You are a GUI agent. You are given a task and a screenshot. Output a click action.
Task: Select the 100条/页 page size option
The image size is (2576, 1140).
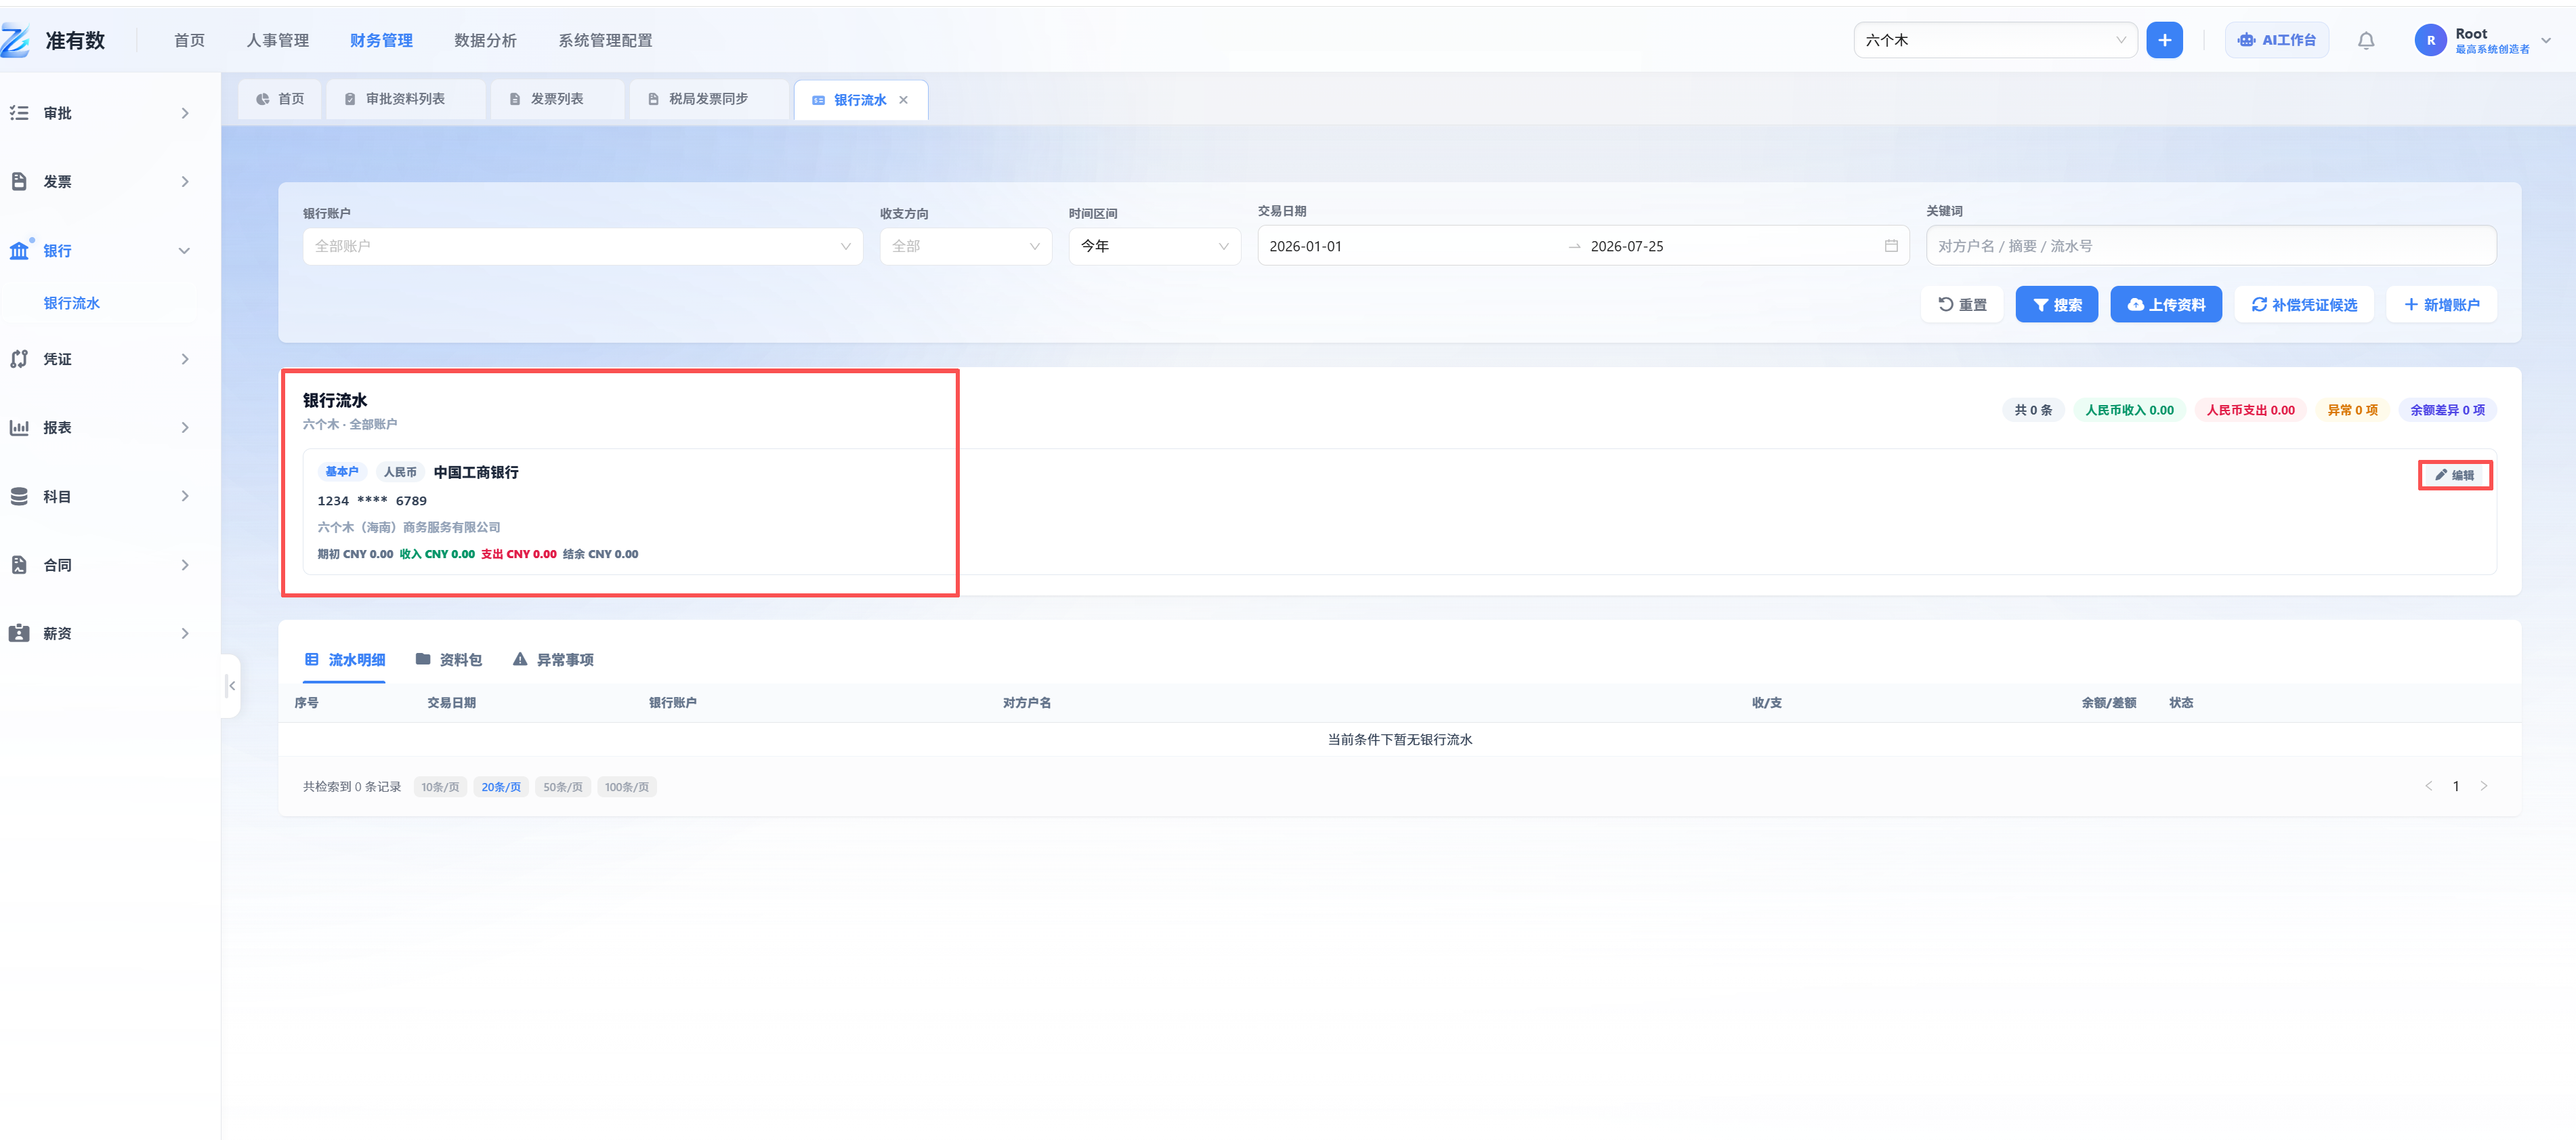(x=627, y=787)
